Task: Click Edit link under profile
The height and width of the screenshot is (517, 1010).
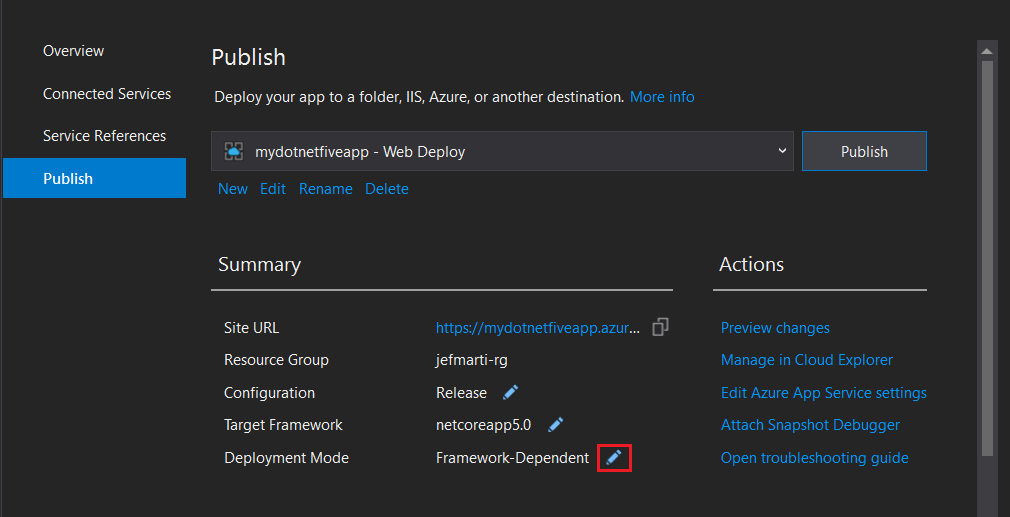Action: tap(273, 189)
